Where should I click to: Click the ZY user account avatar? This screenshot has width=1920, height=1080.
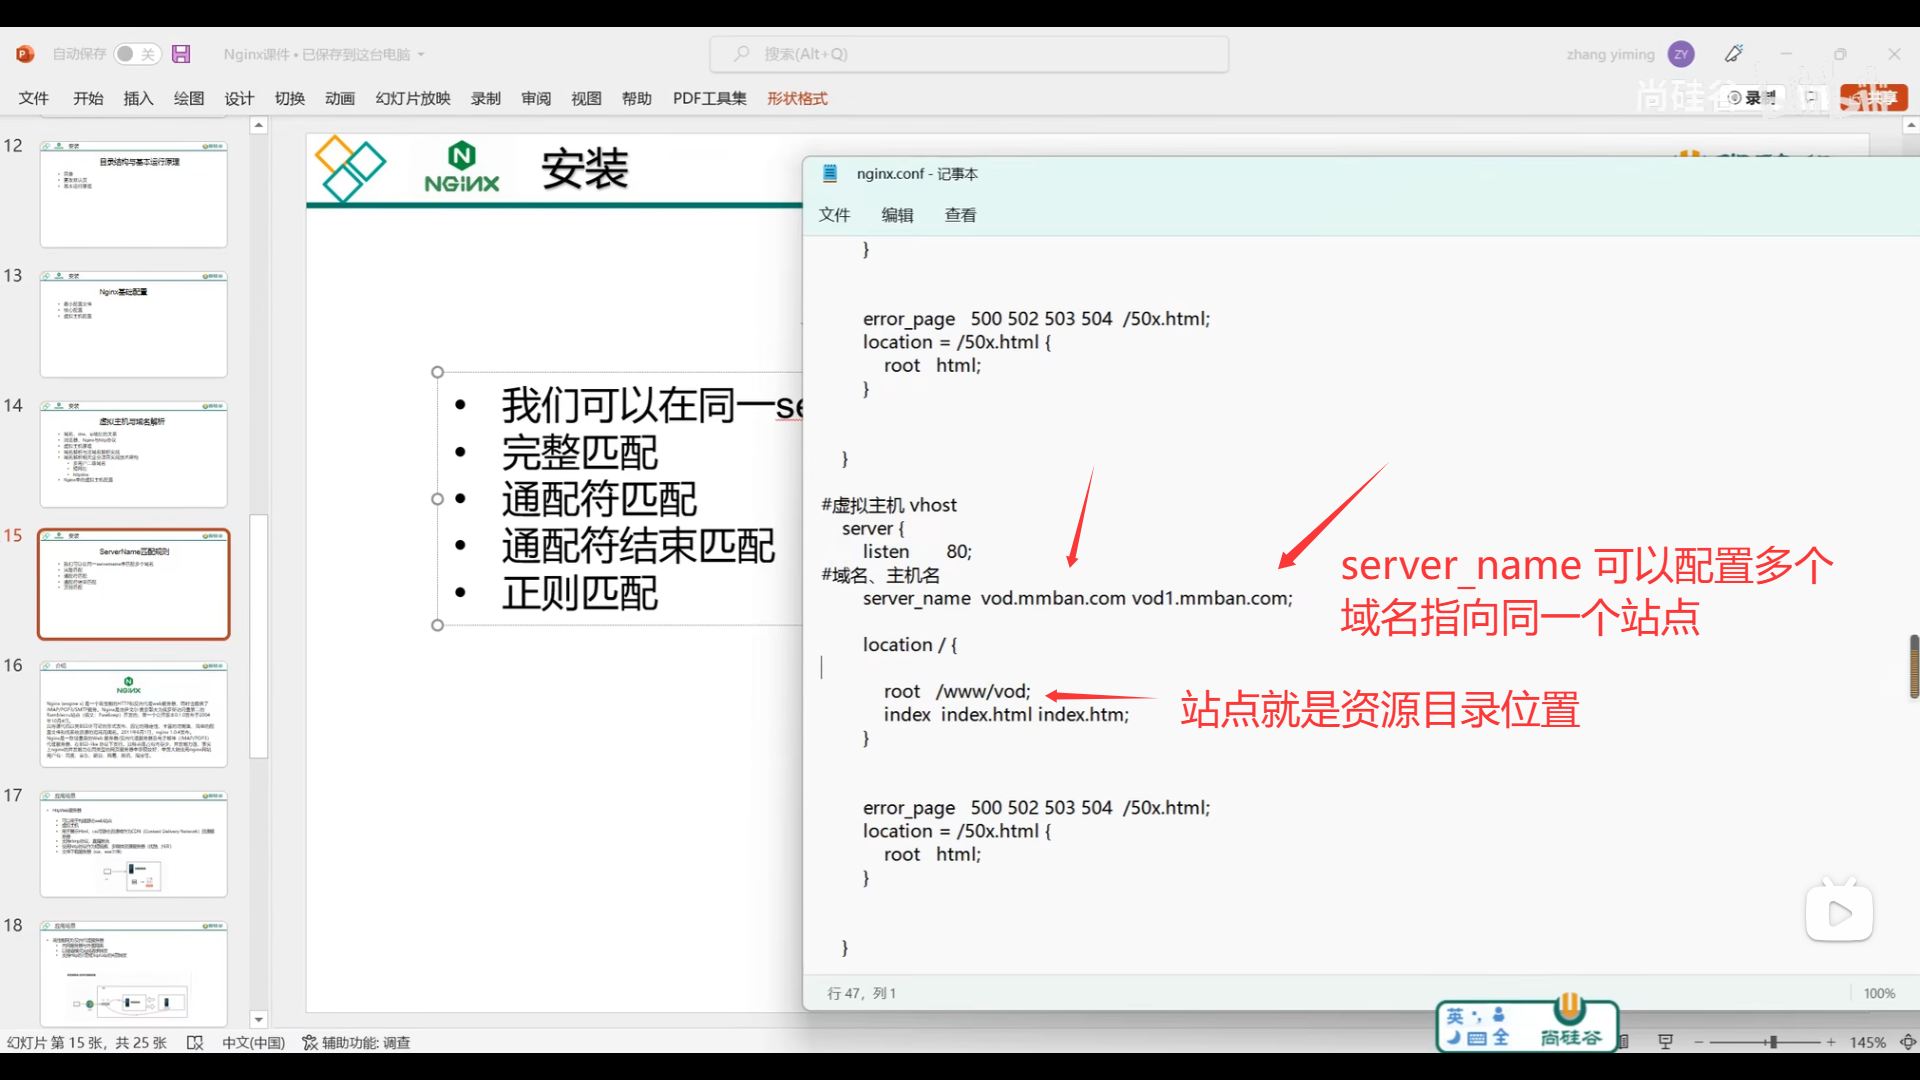(1681, 54)
